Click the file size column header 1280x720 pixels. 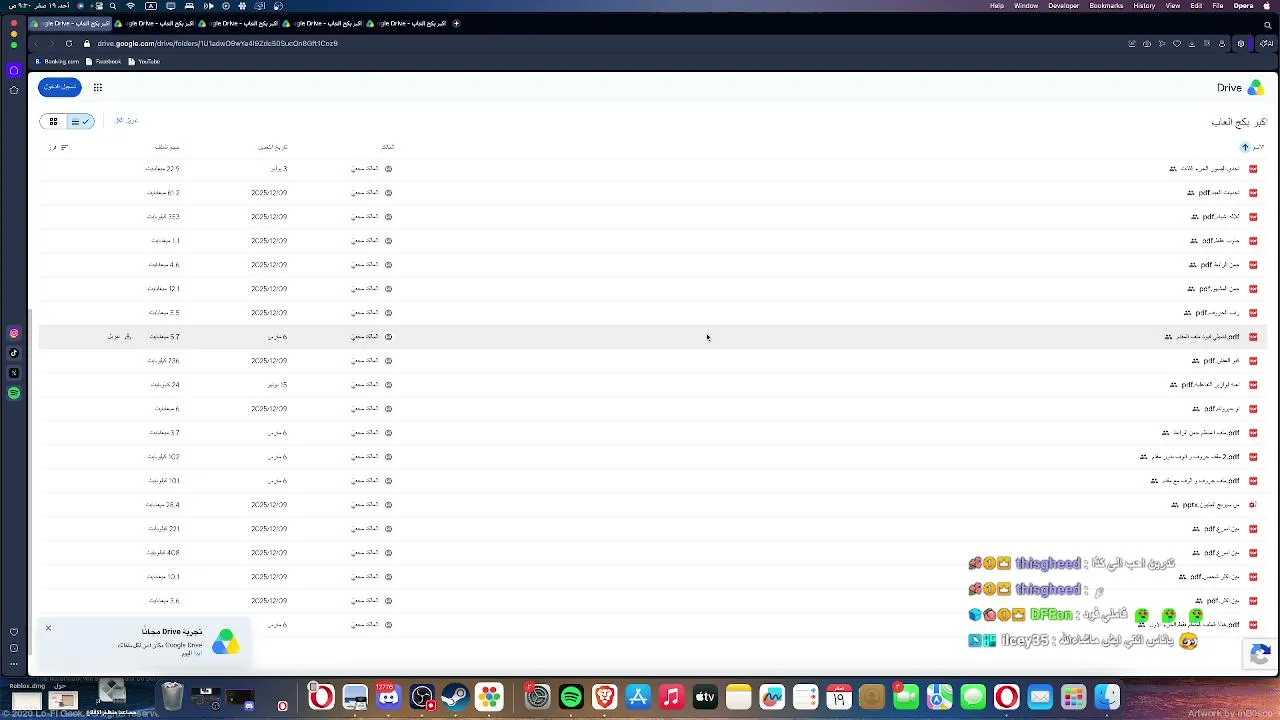[x=167, y=147]
